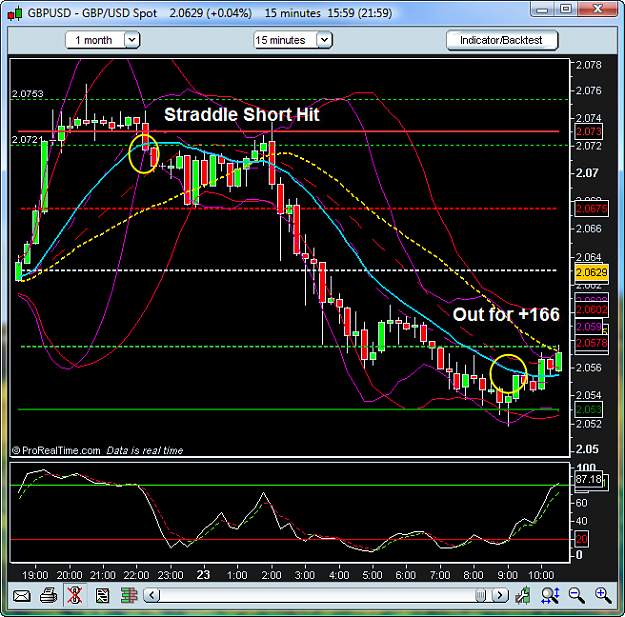Click scrollbar left arrow button

click(x=151, y=595)
